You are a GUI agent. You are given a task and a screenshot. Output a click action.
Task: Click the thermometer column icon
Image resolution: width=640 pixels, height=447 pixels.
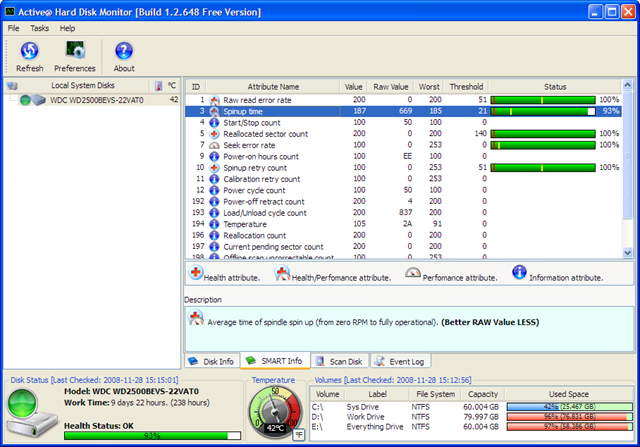[158, 86]
